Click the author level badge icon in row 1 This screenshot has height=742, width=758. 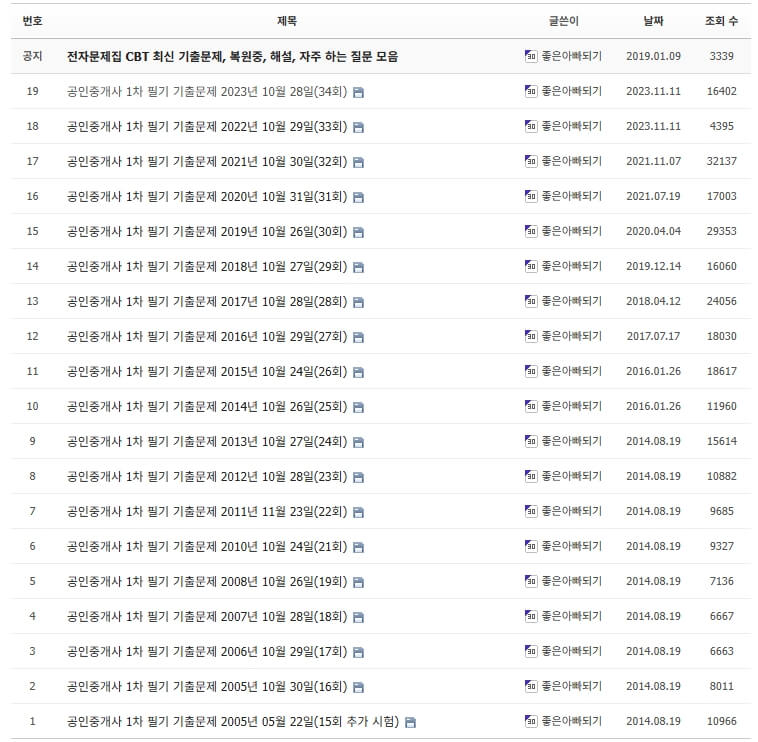(x=531, y=721)
